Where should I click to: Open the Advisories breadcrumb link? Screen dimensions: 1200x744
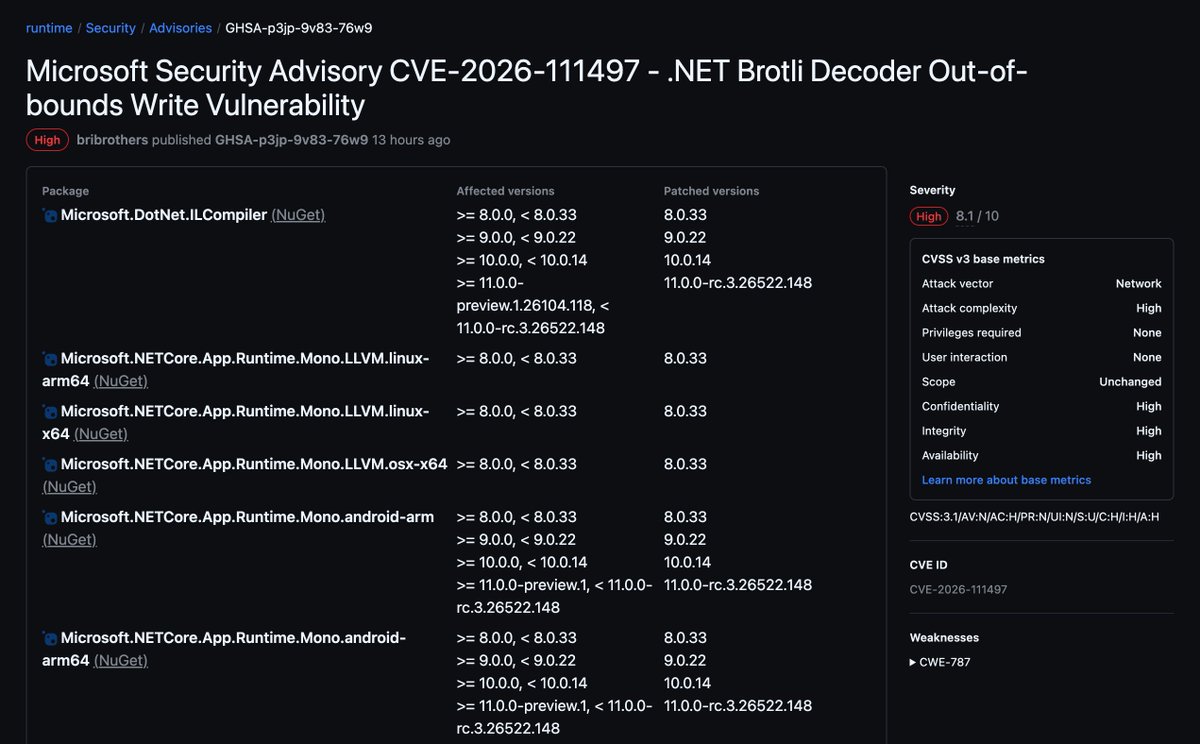(x=180, y=28)
